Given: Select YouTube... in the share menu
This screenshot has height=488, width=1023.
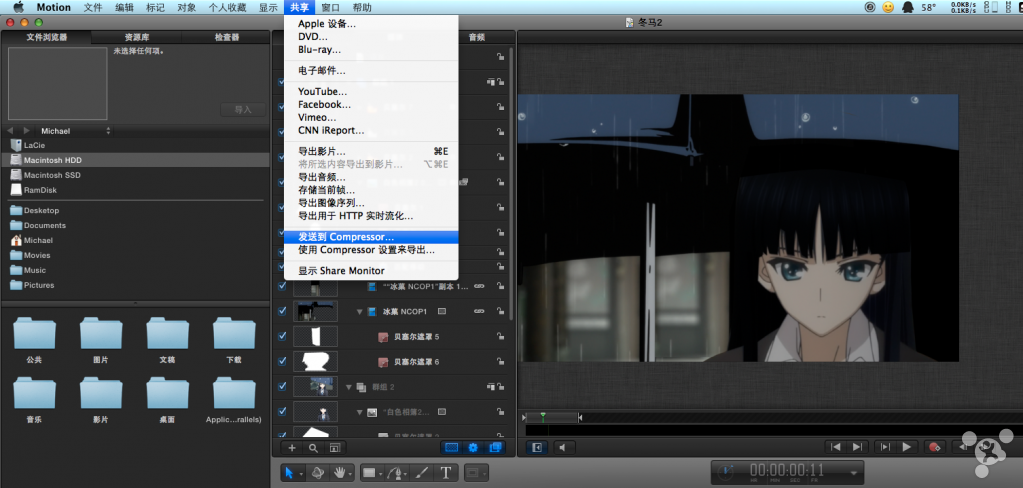Looking at the screenshot, I should click(x=322, y=91).
